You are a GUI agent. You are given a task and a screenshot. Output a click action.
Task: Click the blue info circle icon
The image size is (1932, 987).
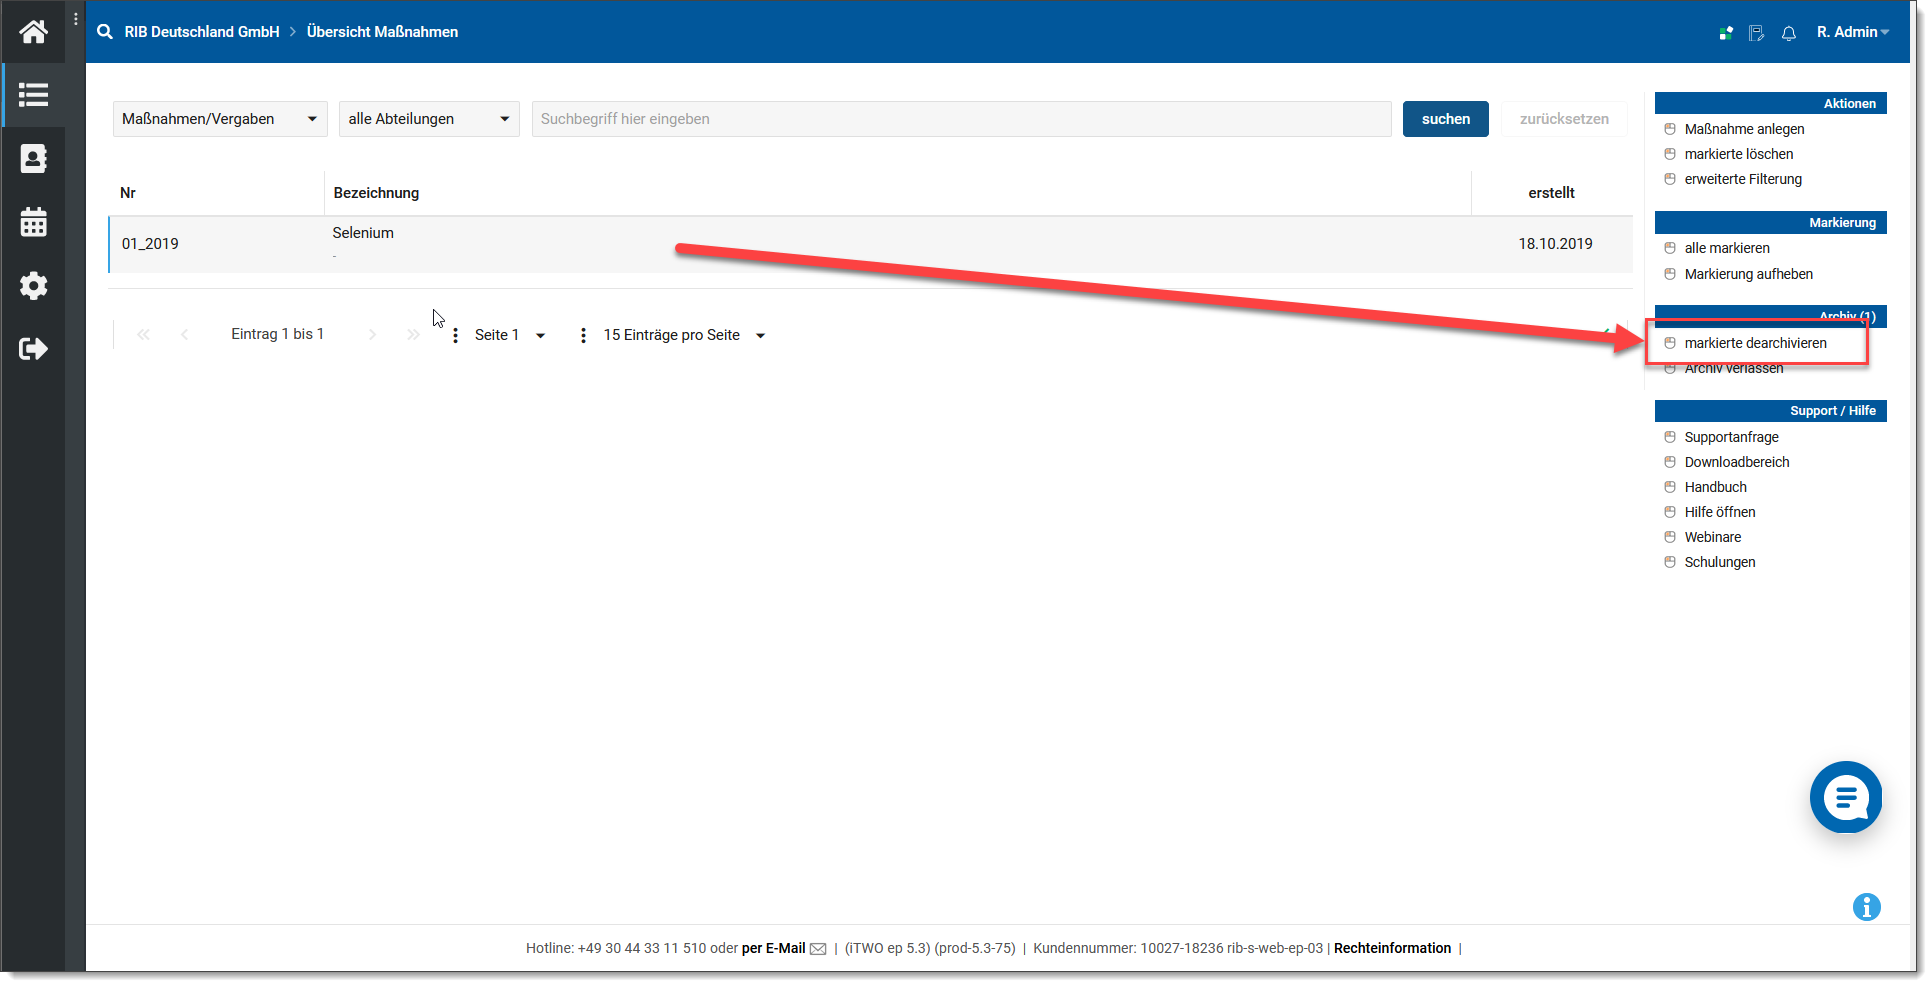tap(1866, 907)
